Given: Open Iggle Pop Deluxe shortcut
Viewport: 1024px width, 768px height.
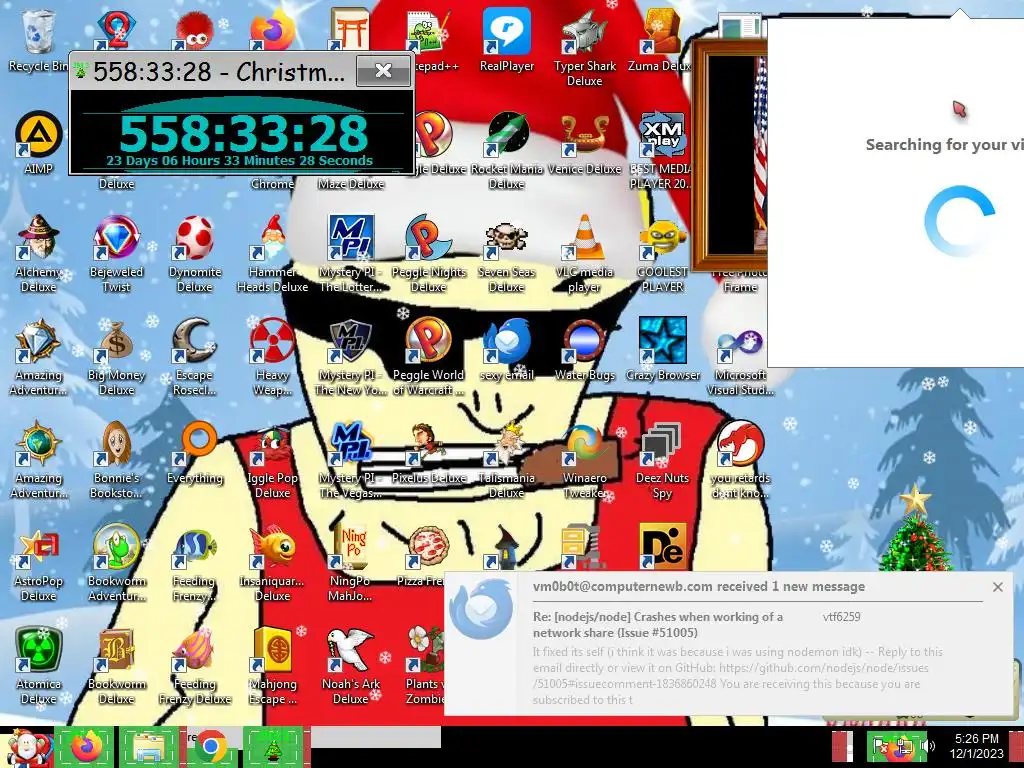Looking at the screenshot, I should pyautogui.click(x=272, y=461).
